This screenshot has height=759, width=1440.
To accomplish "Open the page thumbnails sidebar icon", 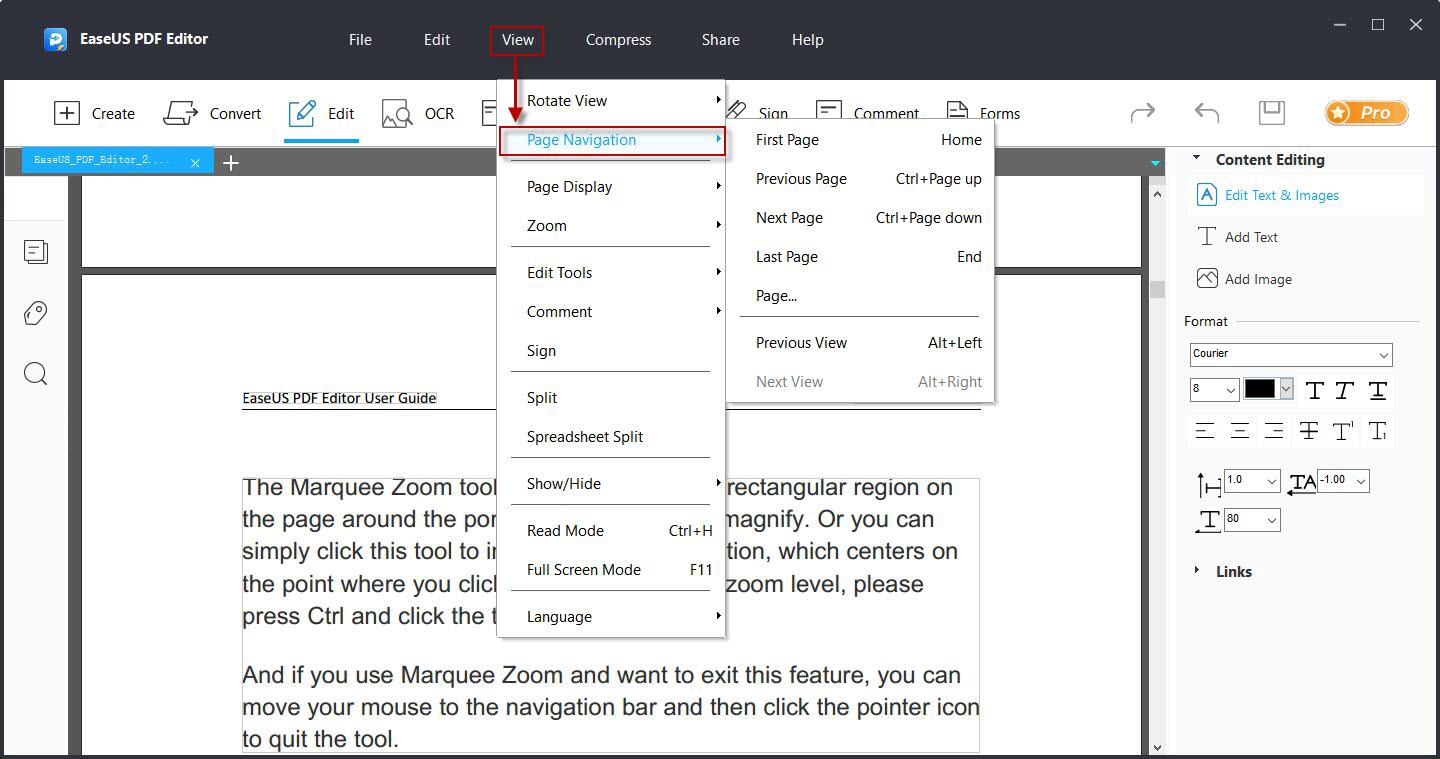I will (x=36, y=252).
